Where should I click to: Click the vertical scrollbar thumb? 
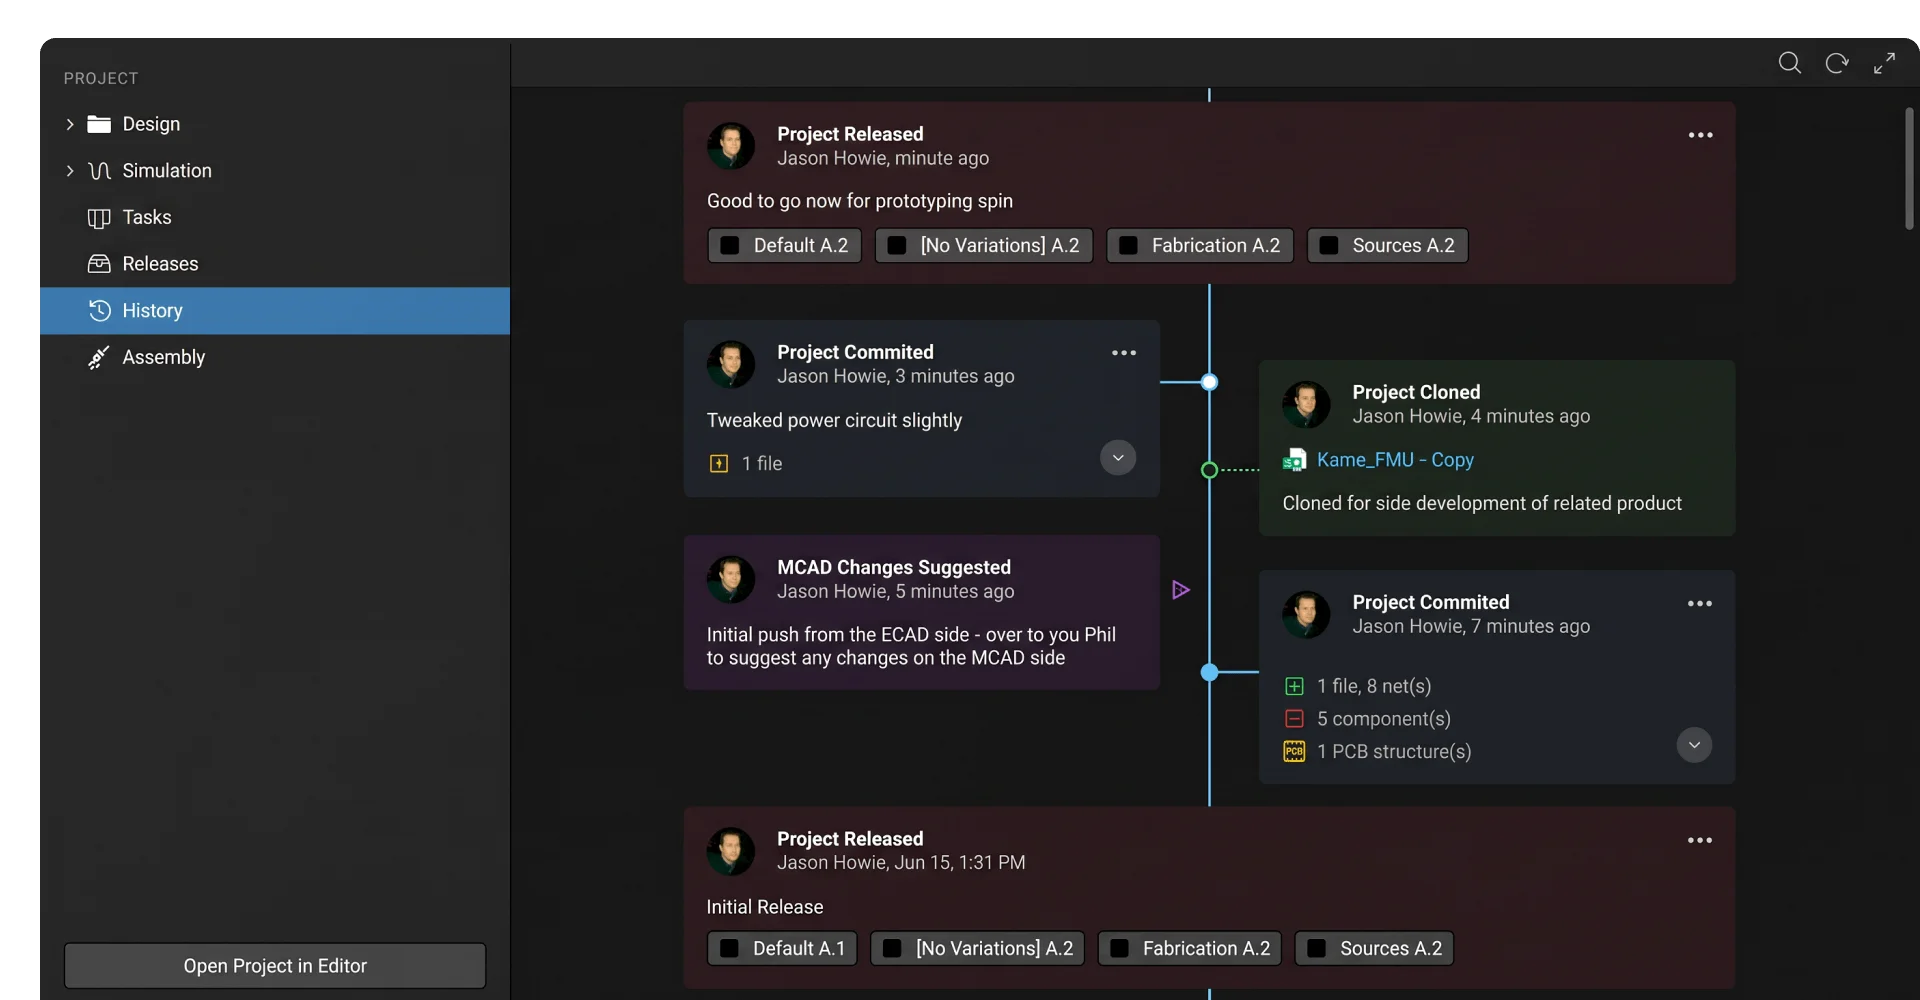(x=1909, y=168)
